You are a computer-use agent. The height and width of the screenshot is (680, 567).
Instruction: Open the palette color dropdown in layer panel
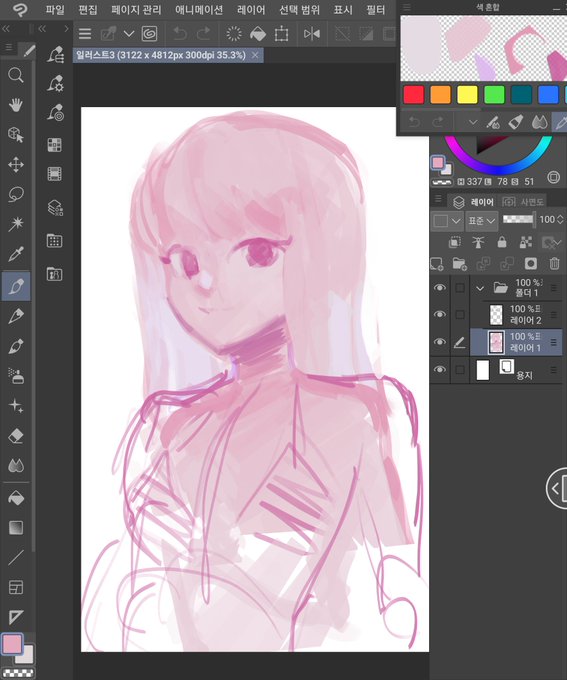[x=446, y=221]
